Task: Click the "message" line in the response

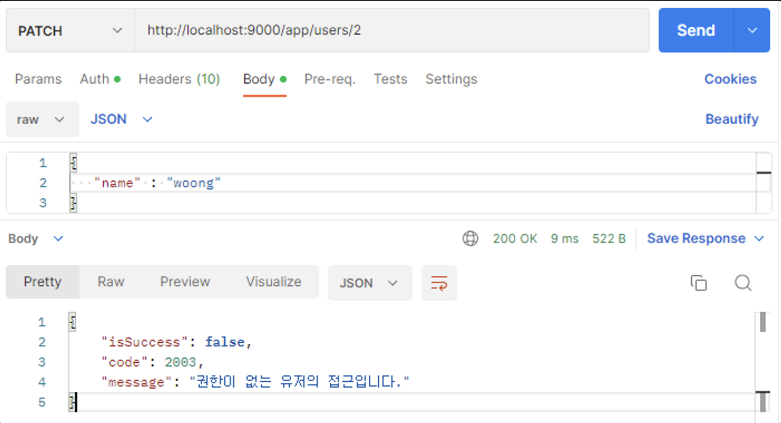Action: pos(255,382)
